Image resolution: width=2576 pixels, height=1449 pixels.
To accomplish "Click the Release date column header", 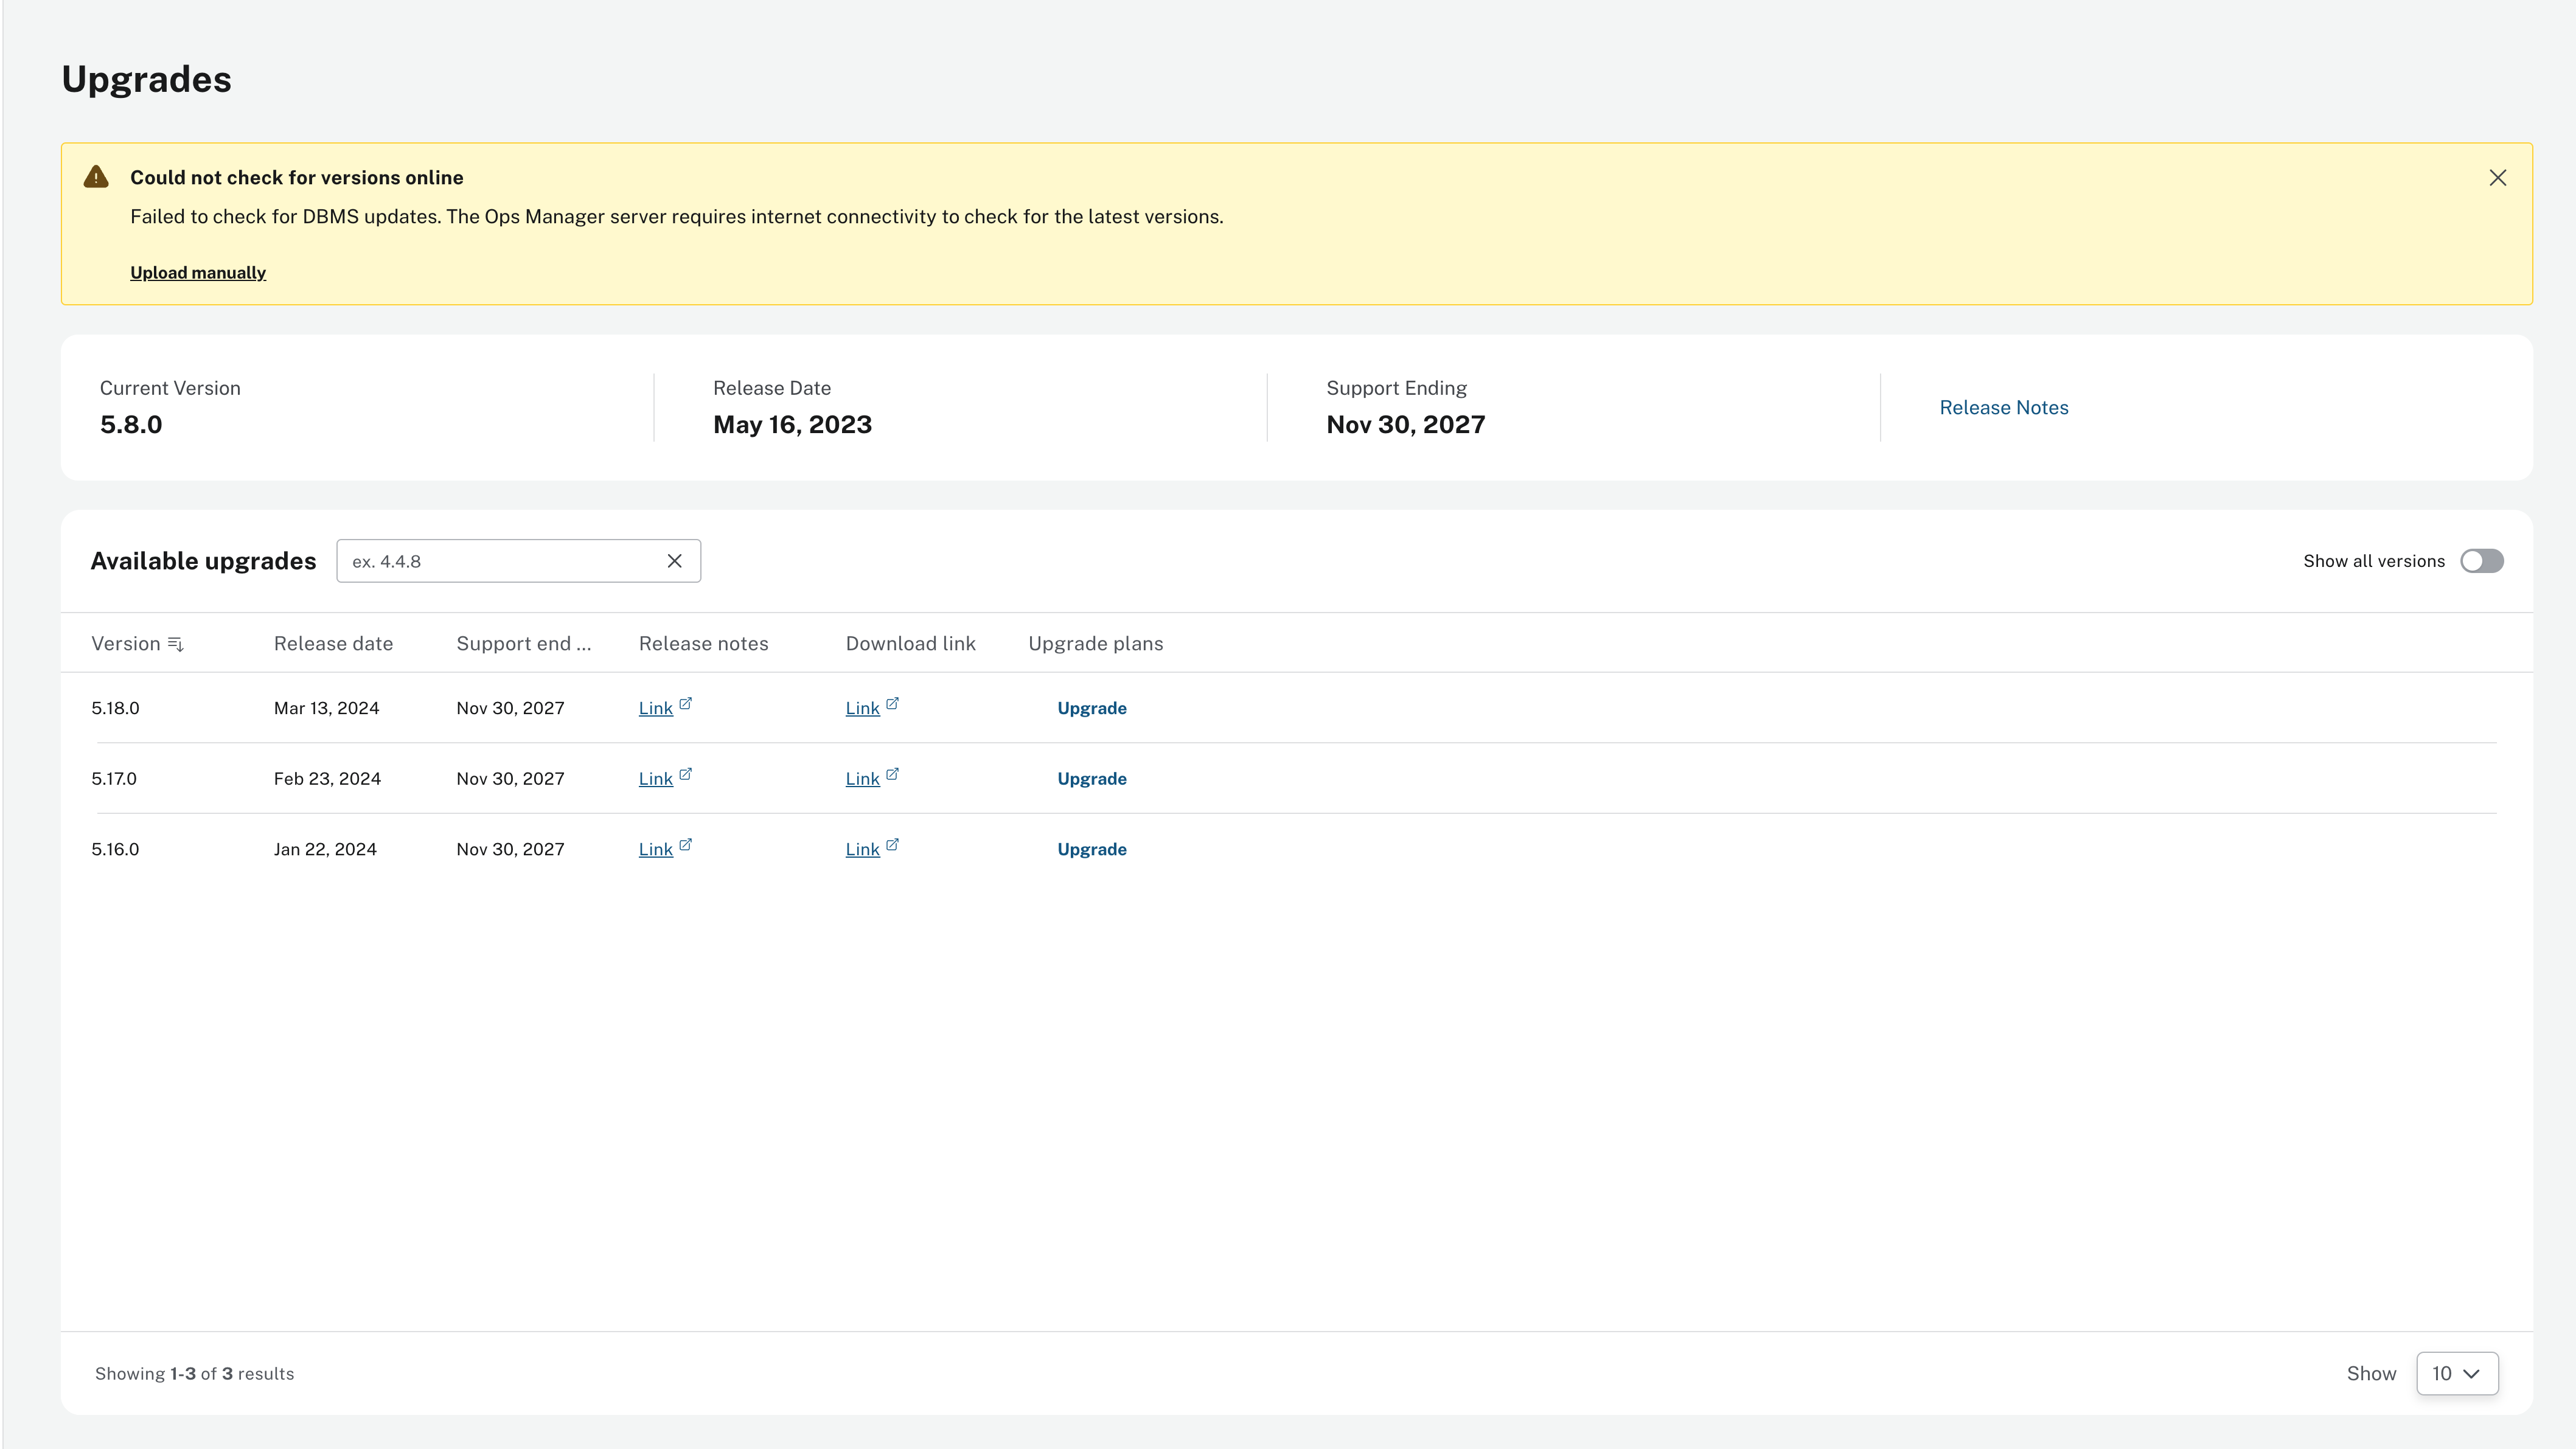I will tap(333, 644).
